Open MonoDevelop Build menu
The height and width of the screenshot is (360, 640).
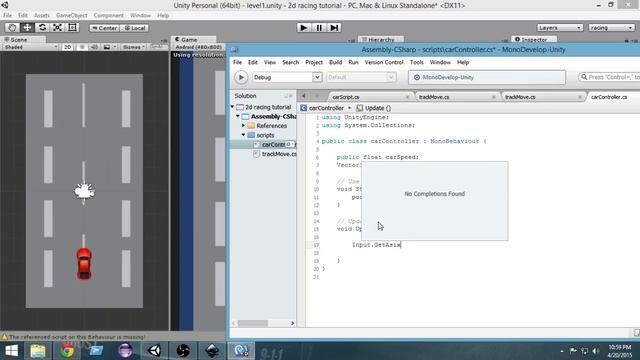(x=336, y=62)
